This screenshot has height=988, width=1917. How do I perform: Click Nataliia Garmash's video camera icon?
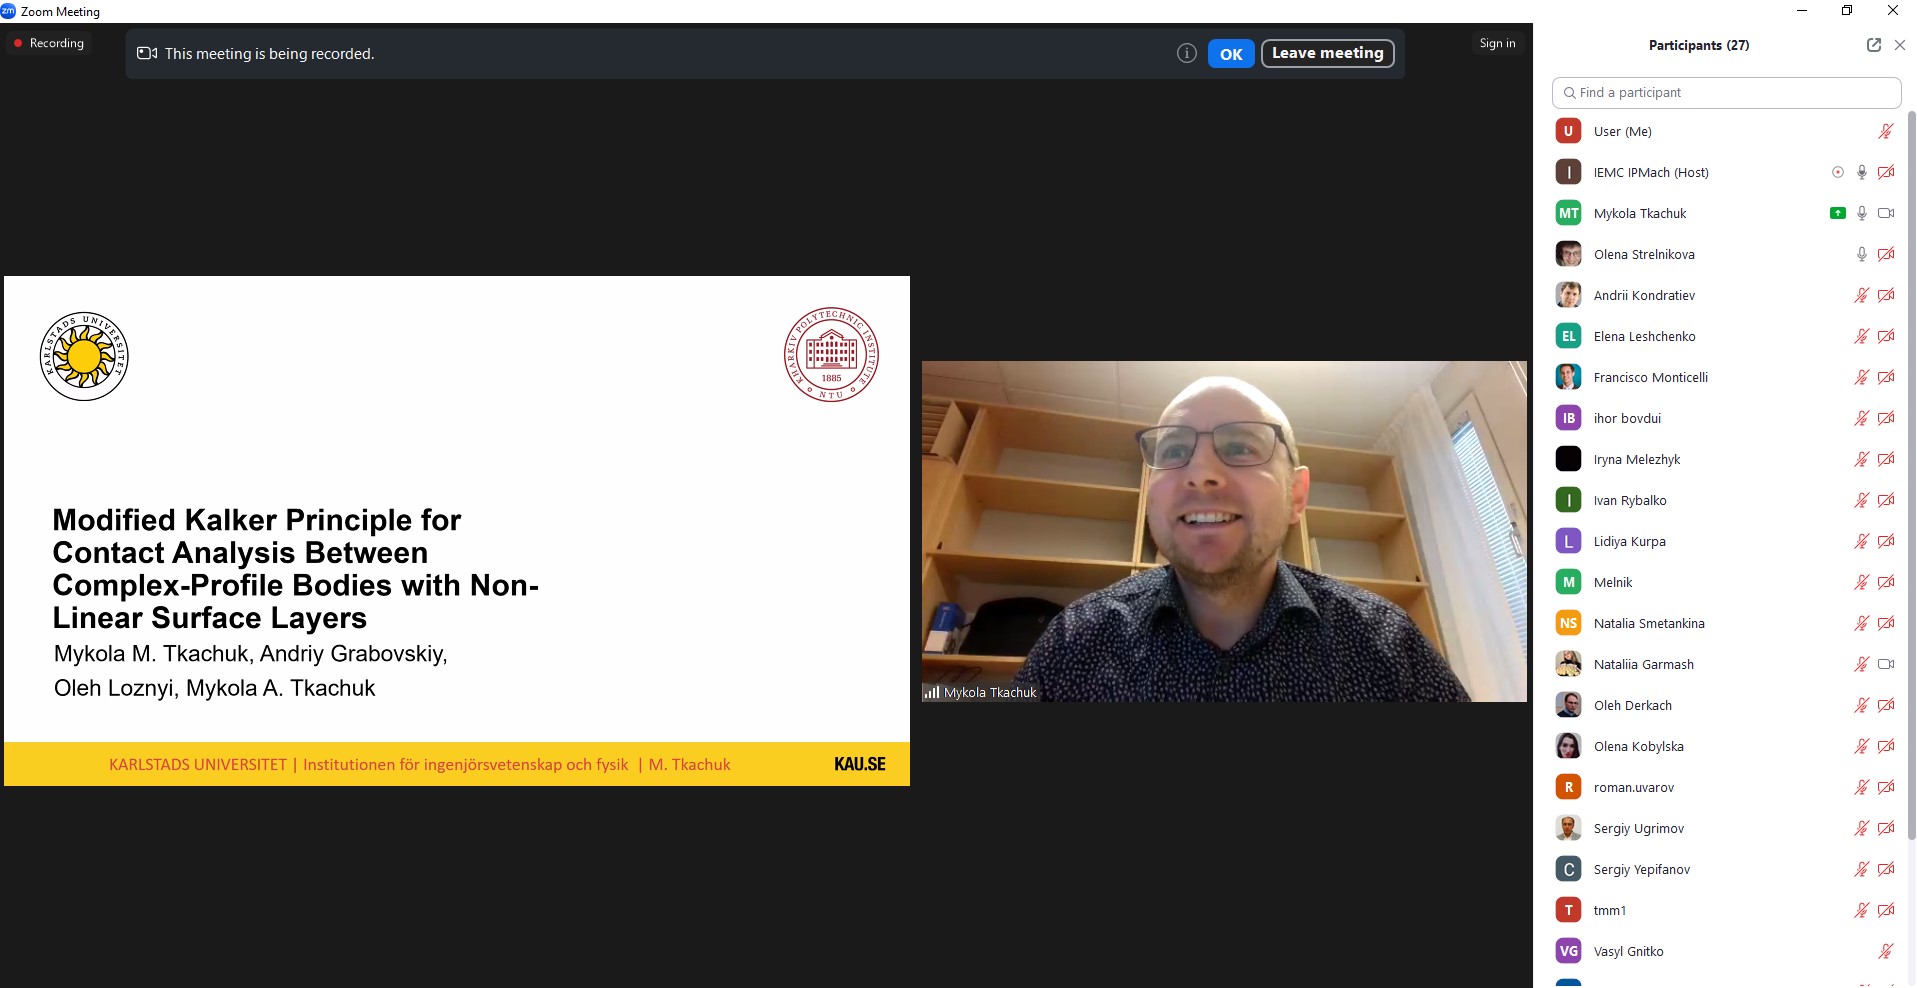[x=1885, y=664]
